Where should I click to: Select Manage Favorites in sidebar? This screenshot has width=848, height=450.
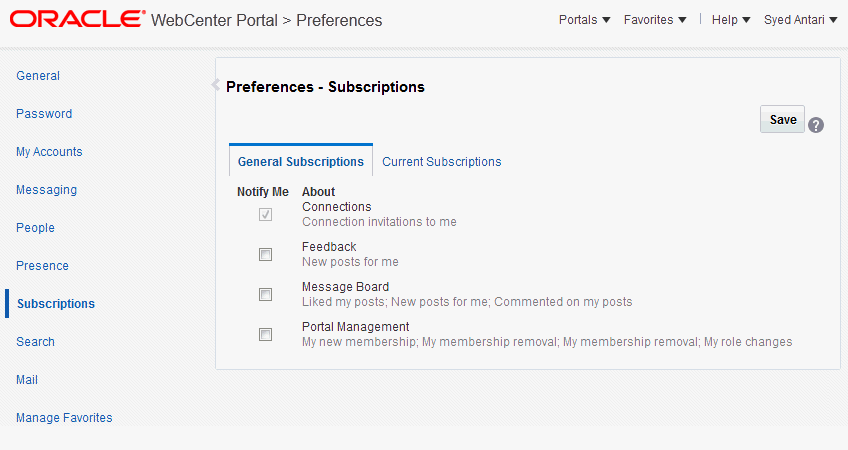click(x=64, y=418)
